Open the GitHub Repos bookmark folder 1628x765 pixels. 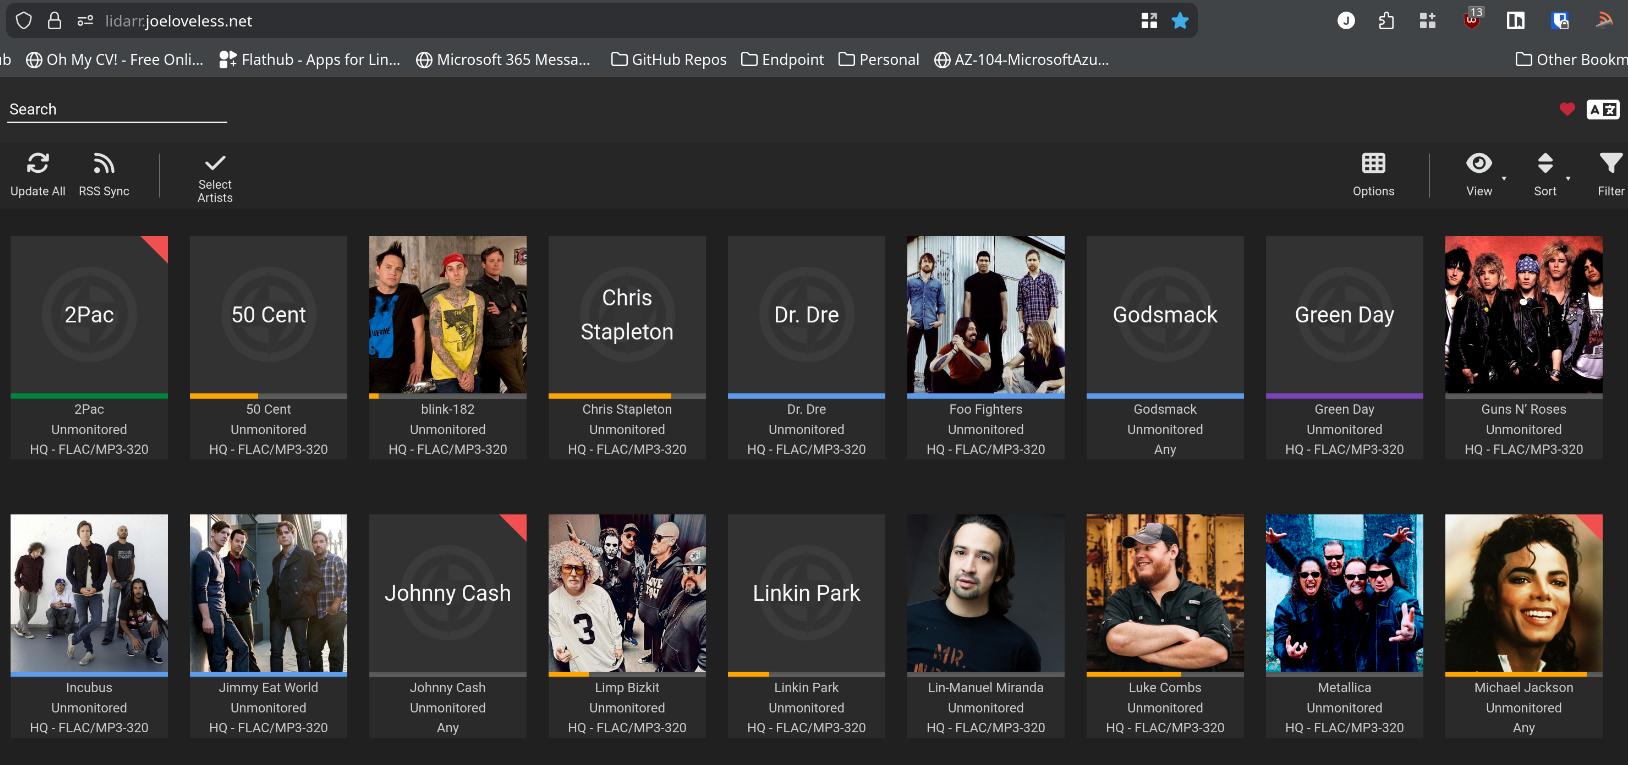(669, 60)
